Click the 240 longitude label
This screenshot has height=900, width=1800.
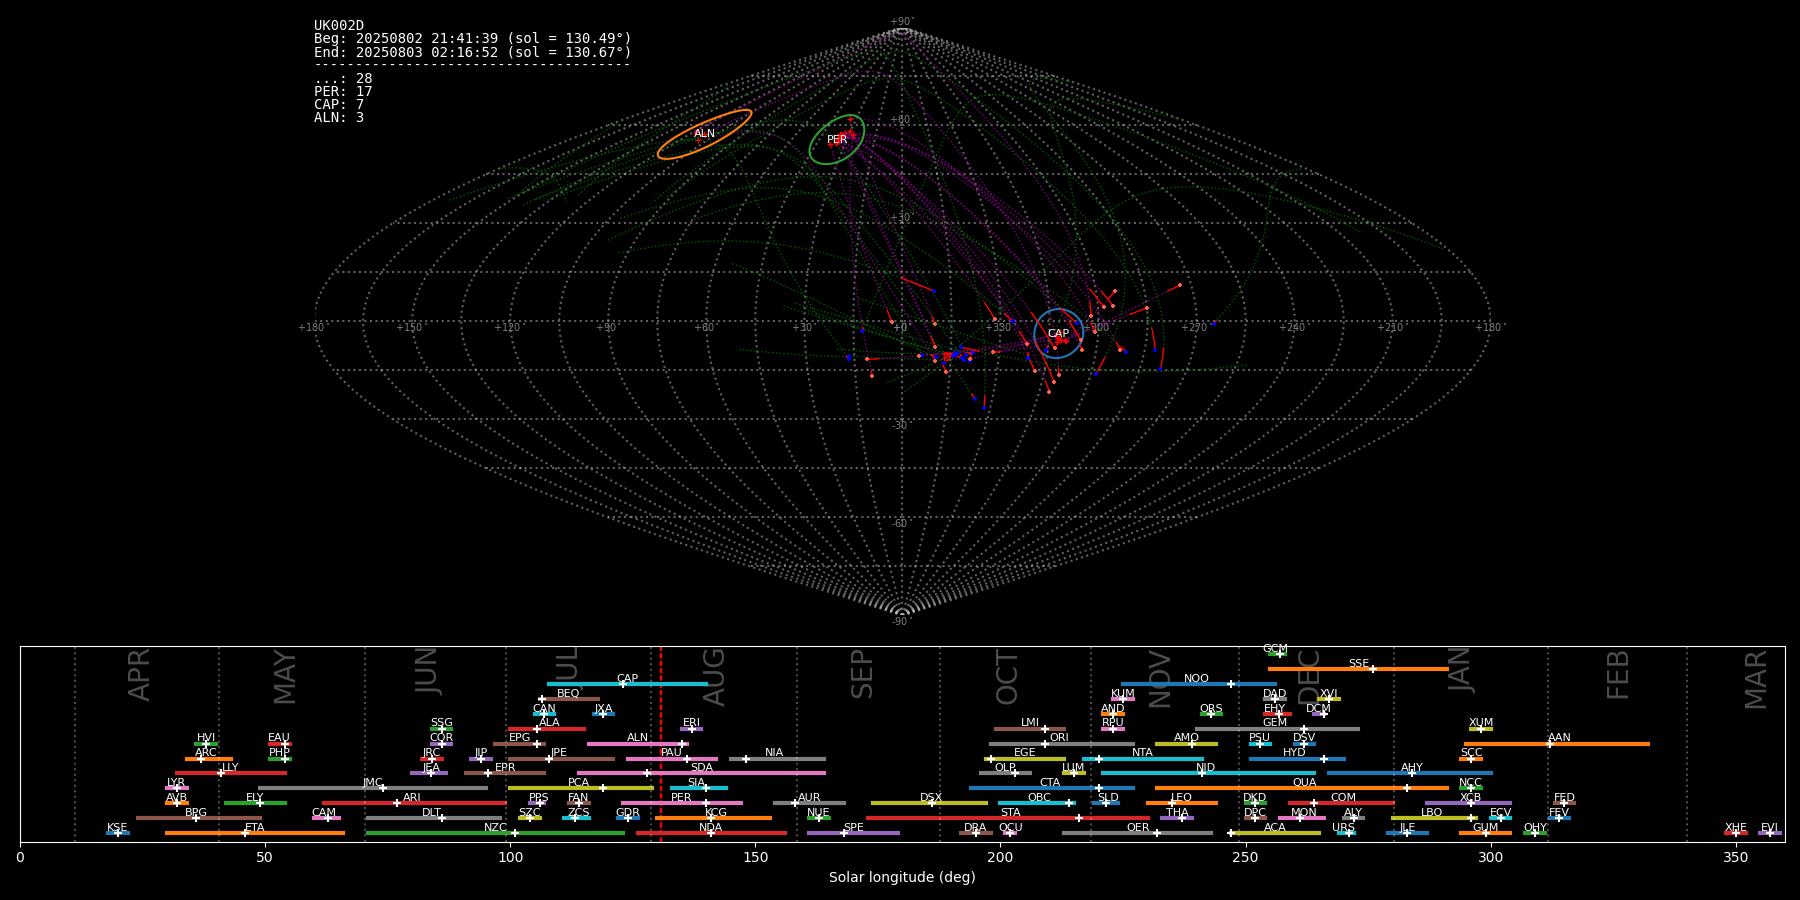click(1292, 327)
